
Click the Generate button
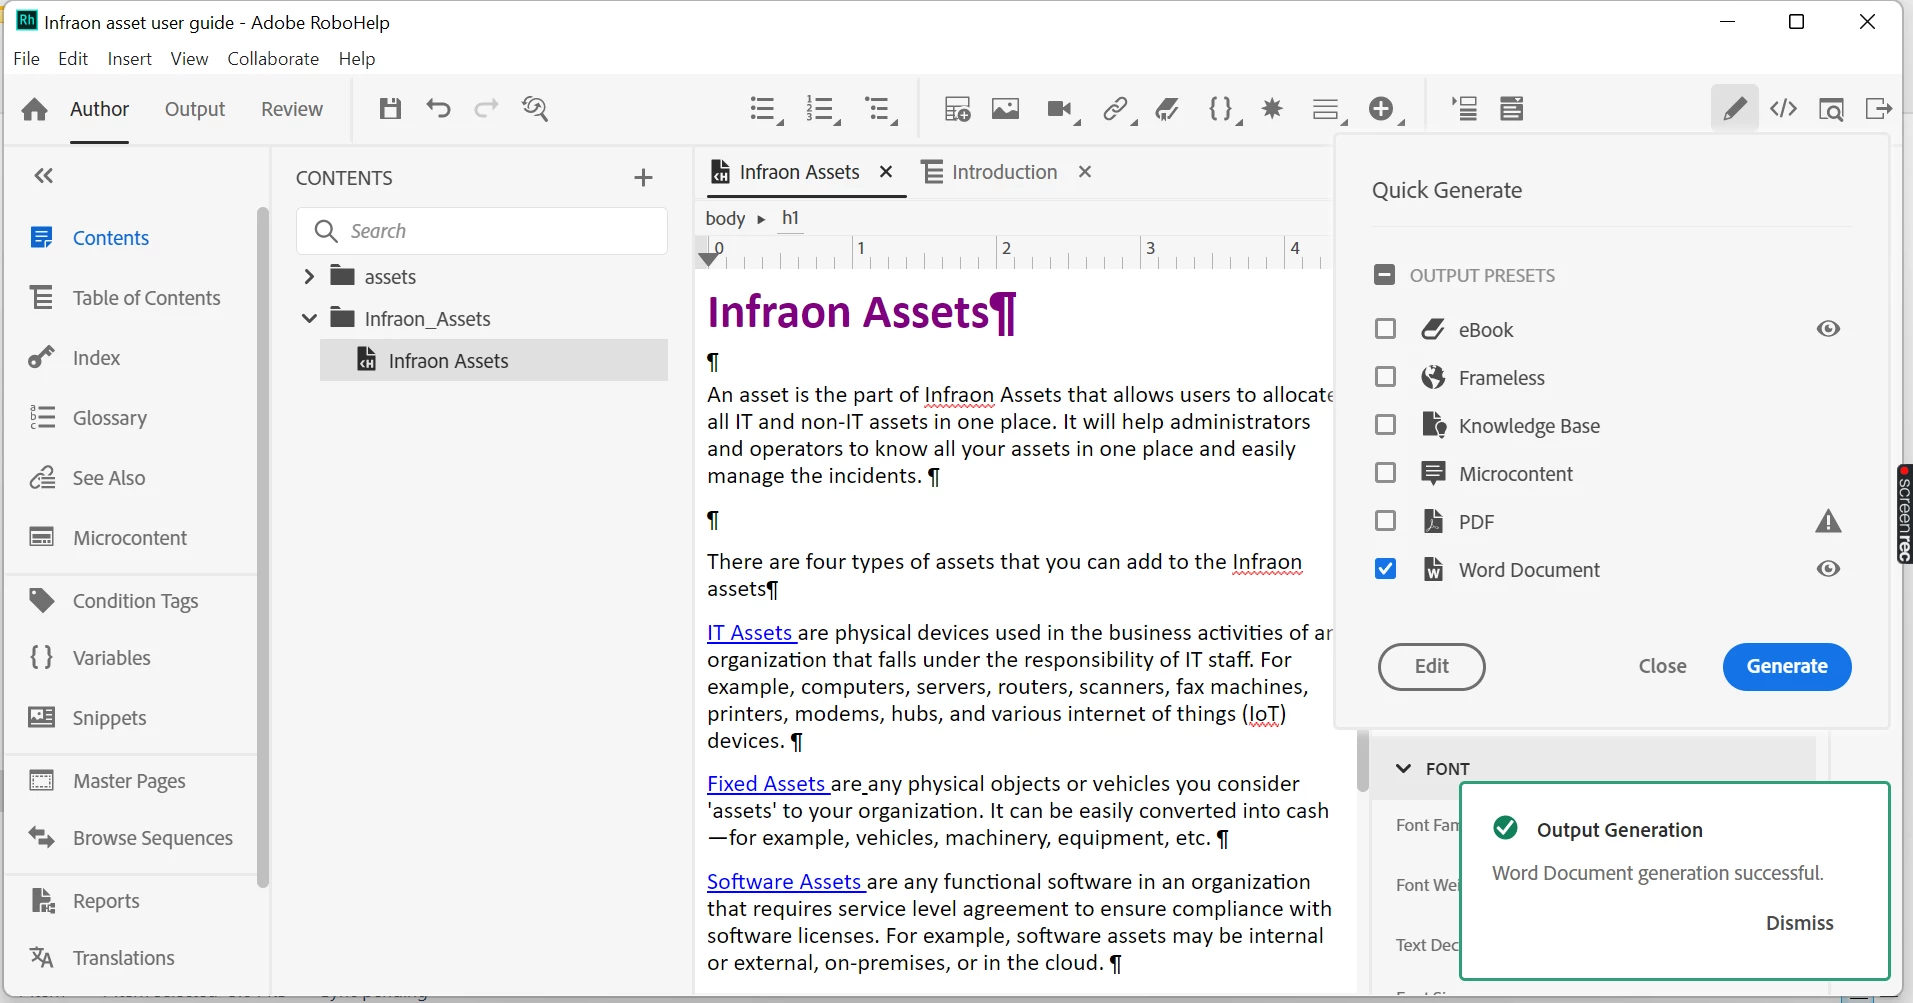pyautogui.click(x=1787, y=666)
